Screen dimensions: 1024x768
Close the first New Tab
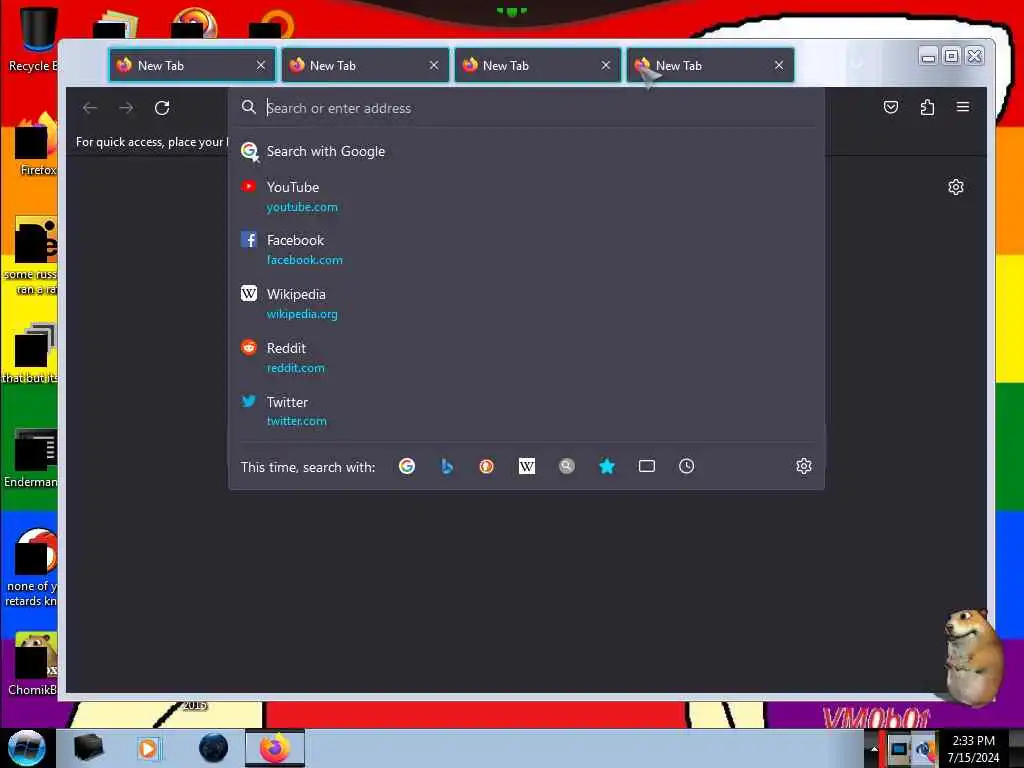click(261, 65)
